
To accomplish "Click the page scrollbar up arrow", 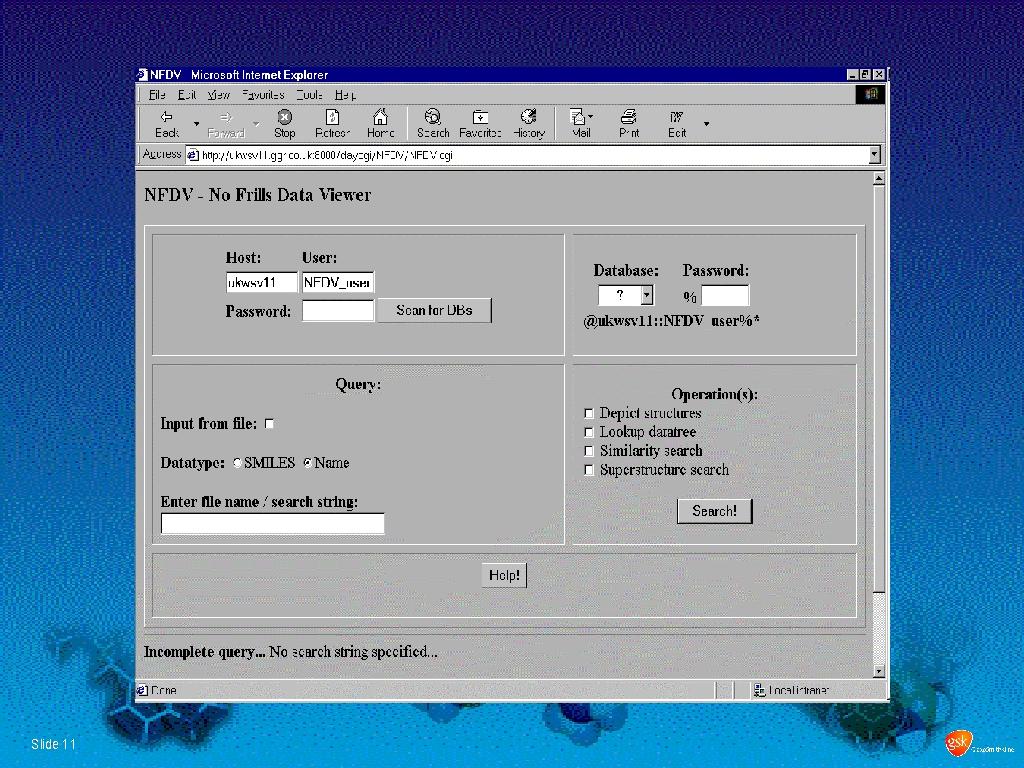I will [x=878, y=178].
